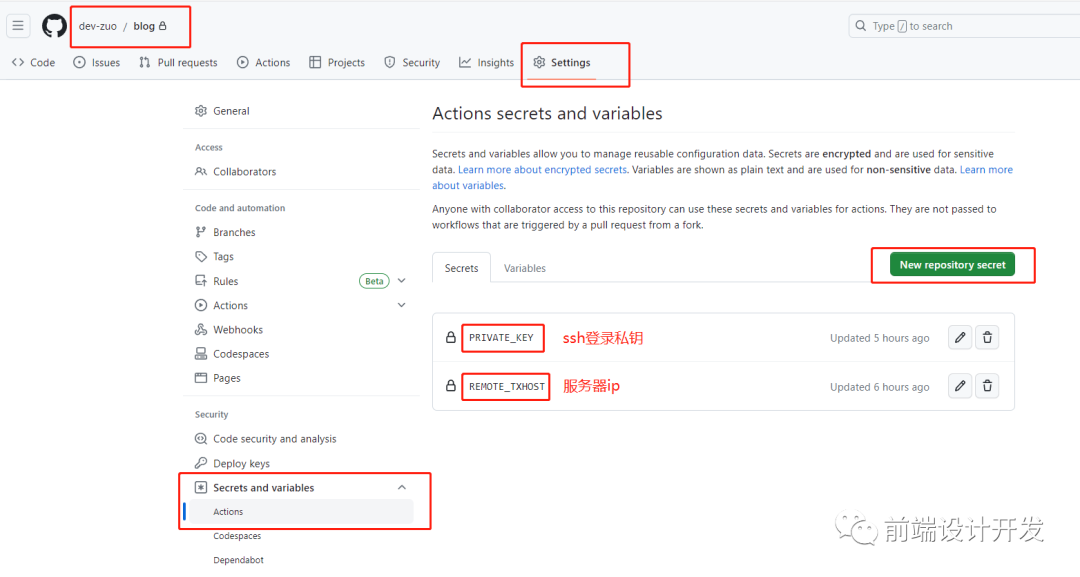1080x577 pixels.
Task: Open the Pull requests tab
Action: [178, 63]
